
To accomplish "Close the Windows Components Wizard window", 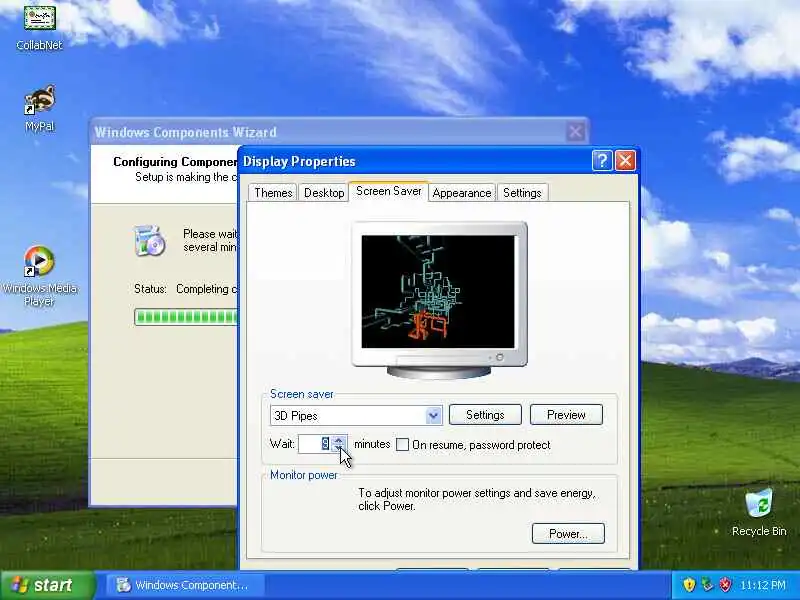I will tap(576, 132).
